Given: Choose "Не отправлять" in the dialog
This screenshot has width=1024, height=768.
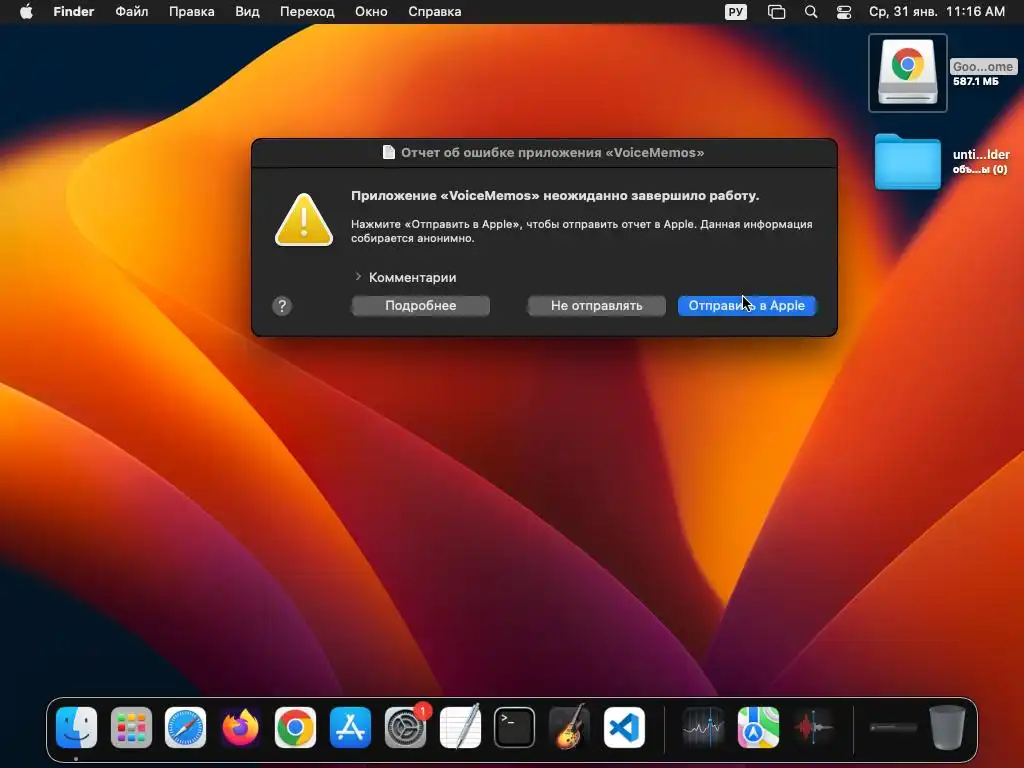Looking at the screenshot, I should click(x=596, y=306).
